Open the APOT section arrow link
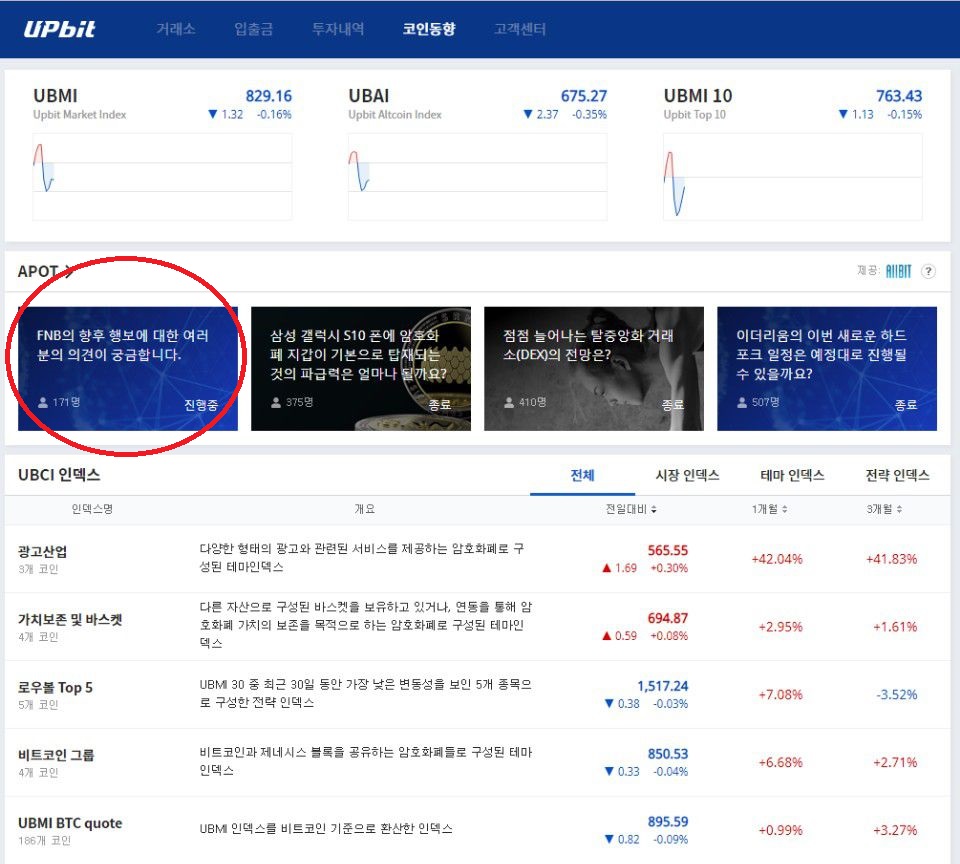Viewport: 960px width, 864px height. [70, 271]
